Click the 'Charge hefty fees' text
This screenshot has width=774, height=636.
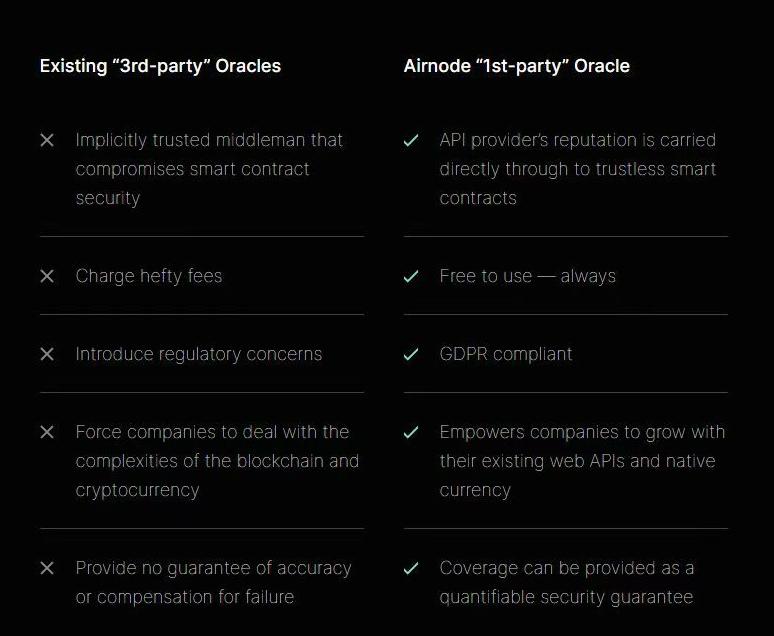click(149, 276)
